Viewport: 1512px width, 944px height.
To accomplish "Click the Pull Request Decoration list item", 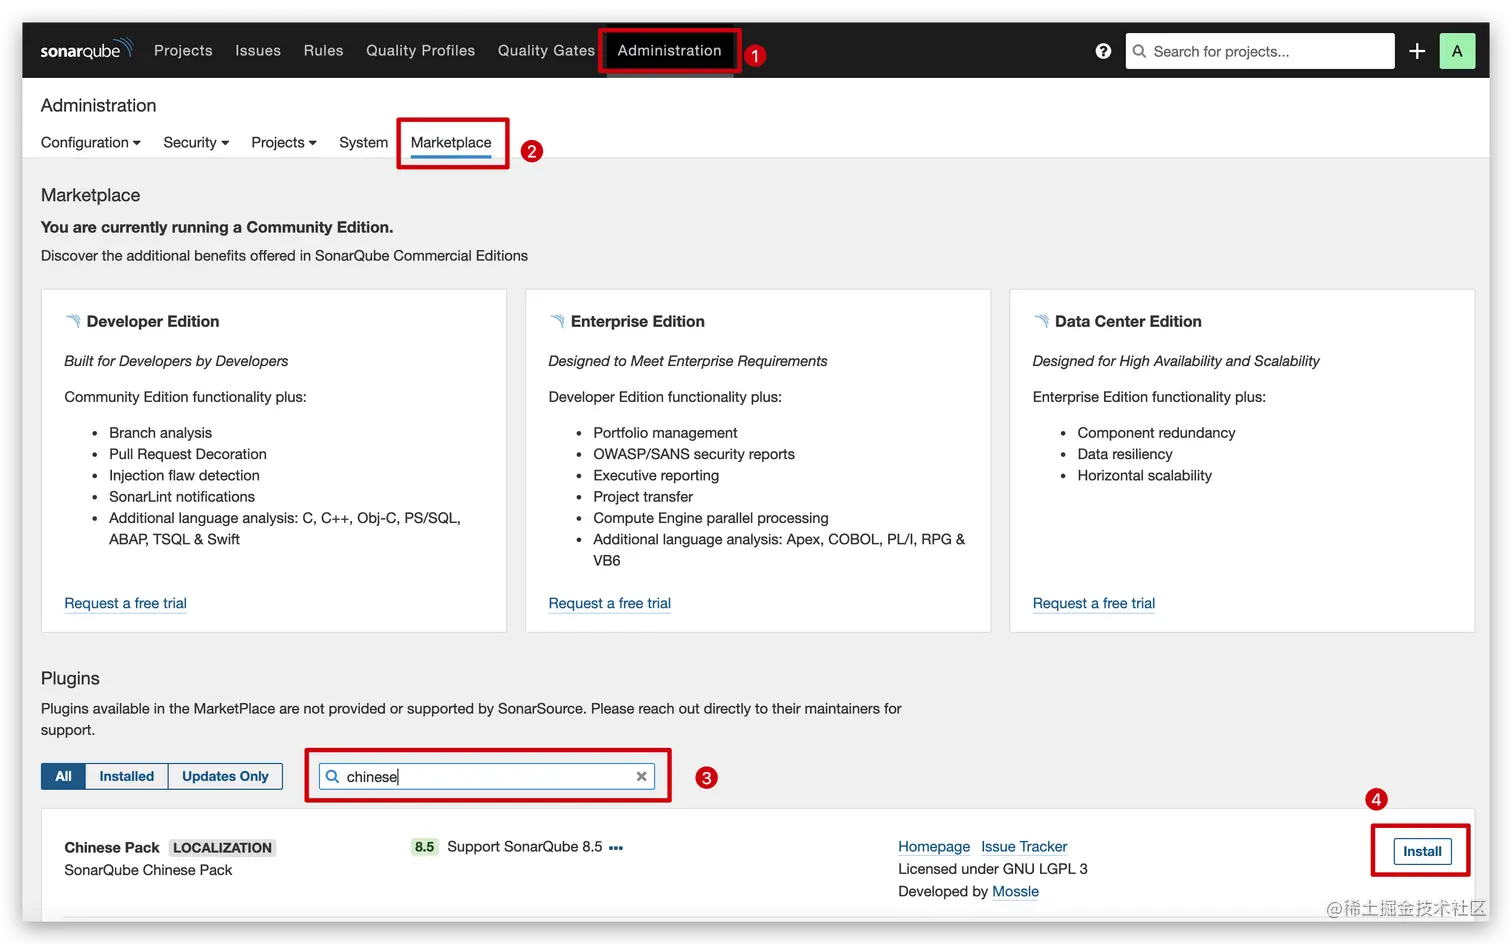I will [188, 454].
